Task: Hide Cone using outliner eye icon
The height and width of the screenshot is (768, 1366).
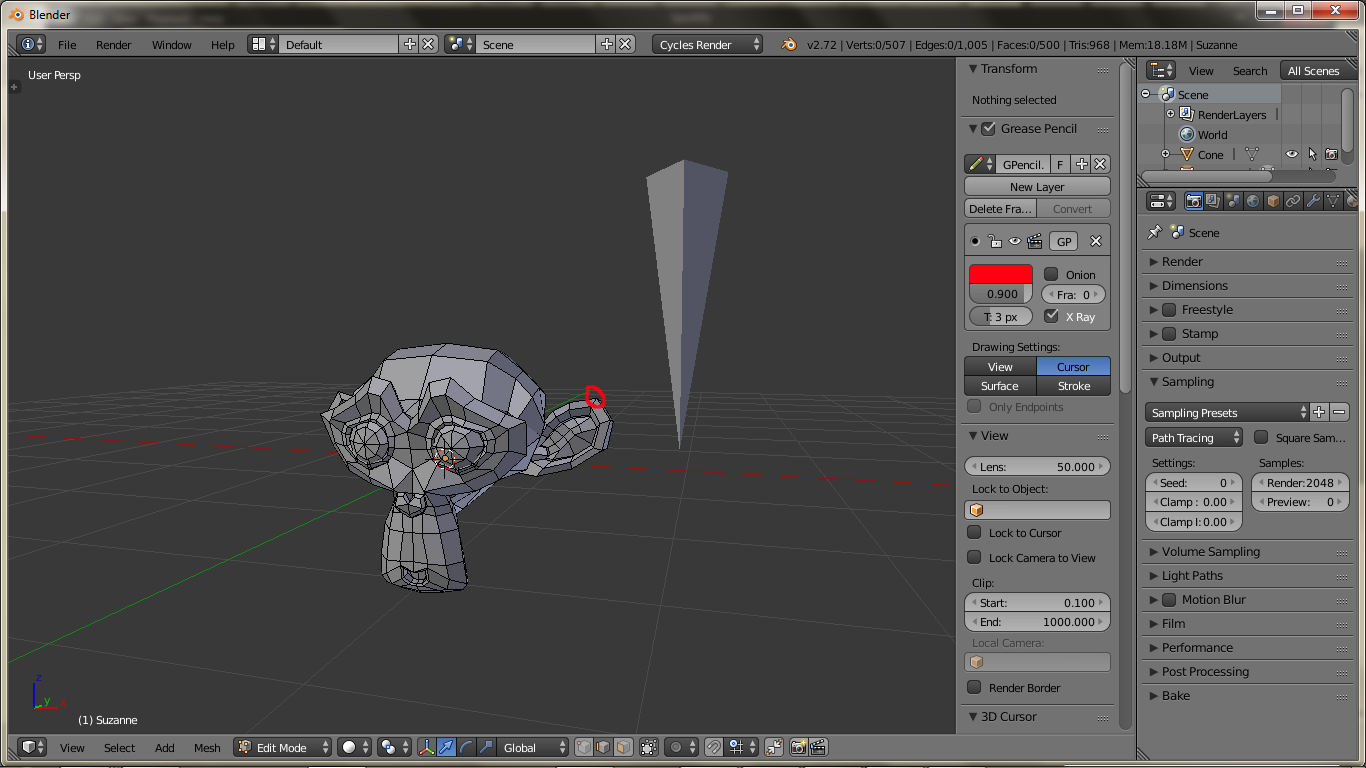Action: pyautogui.click(x=1291, y=154)
